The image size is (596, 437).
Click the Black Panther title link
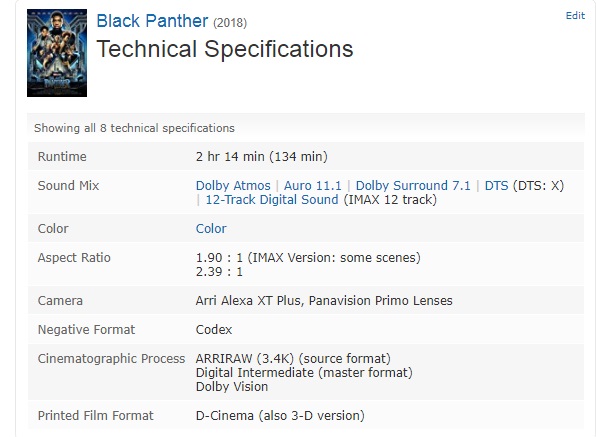152,21
